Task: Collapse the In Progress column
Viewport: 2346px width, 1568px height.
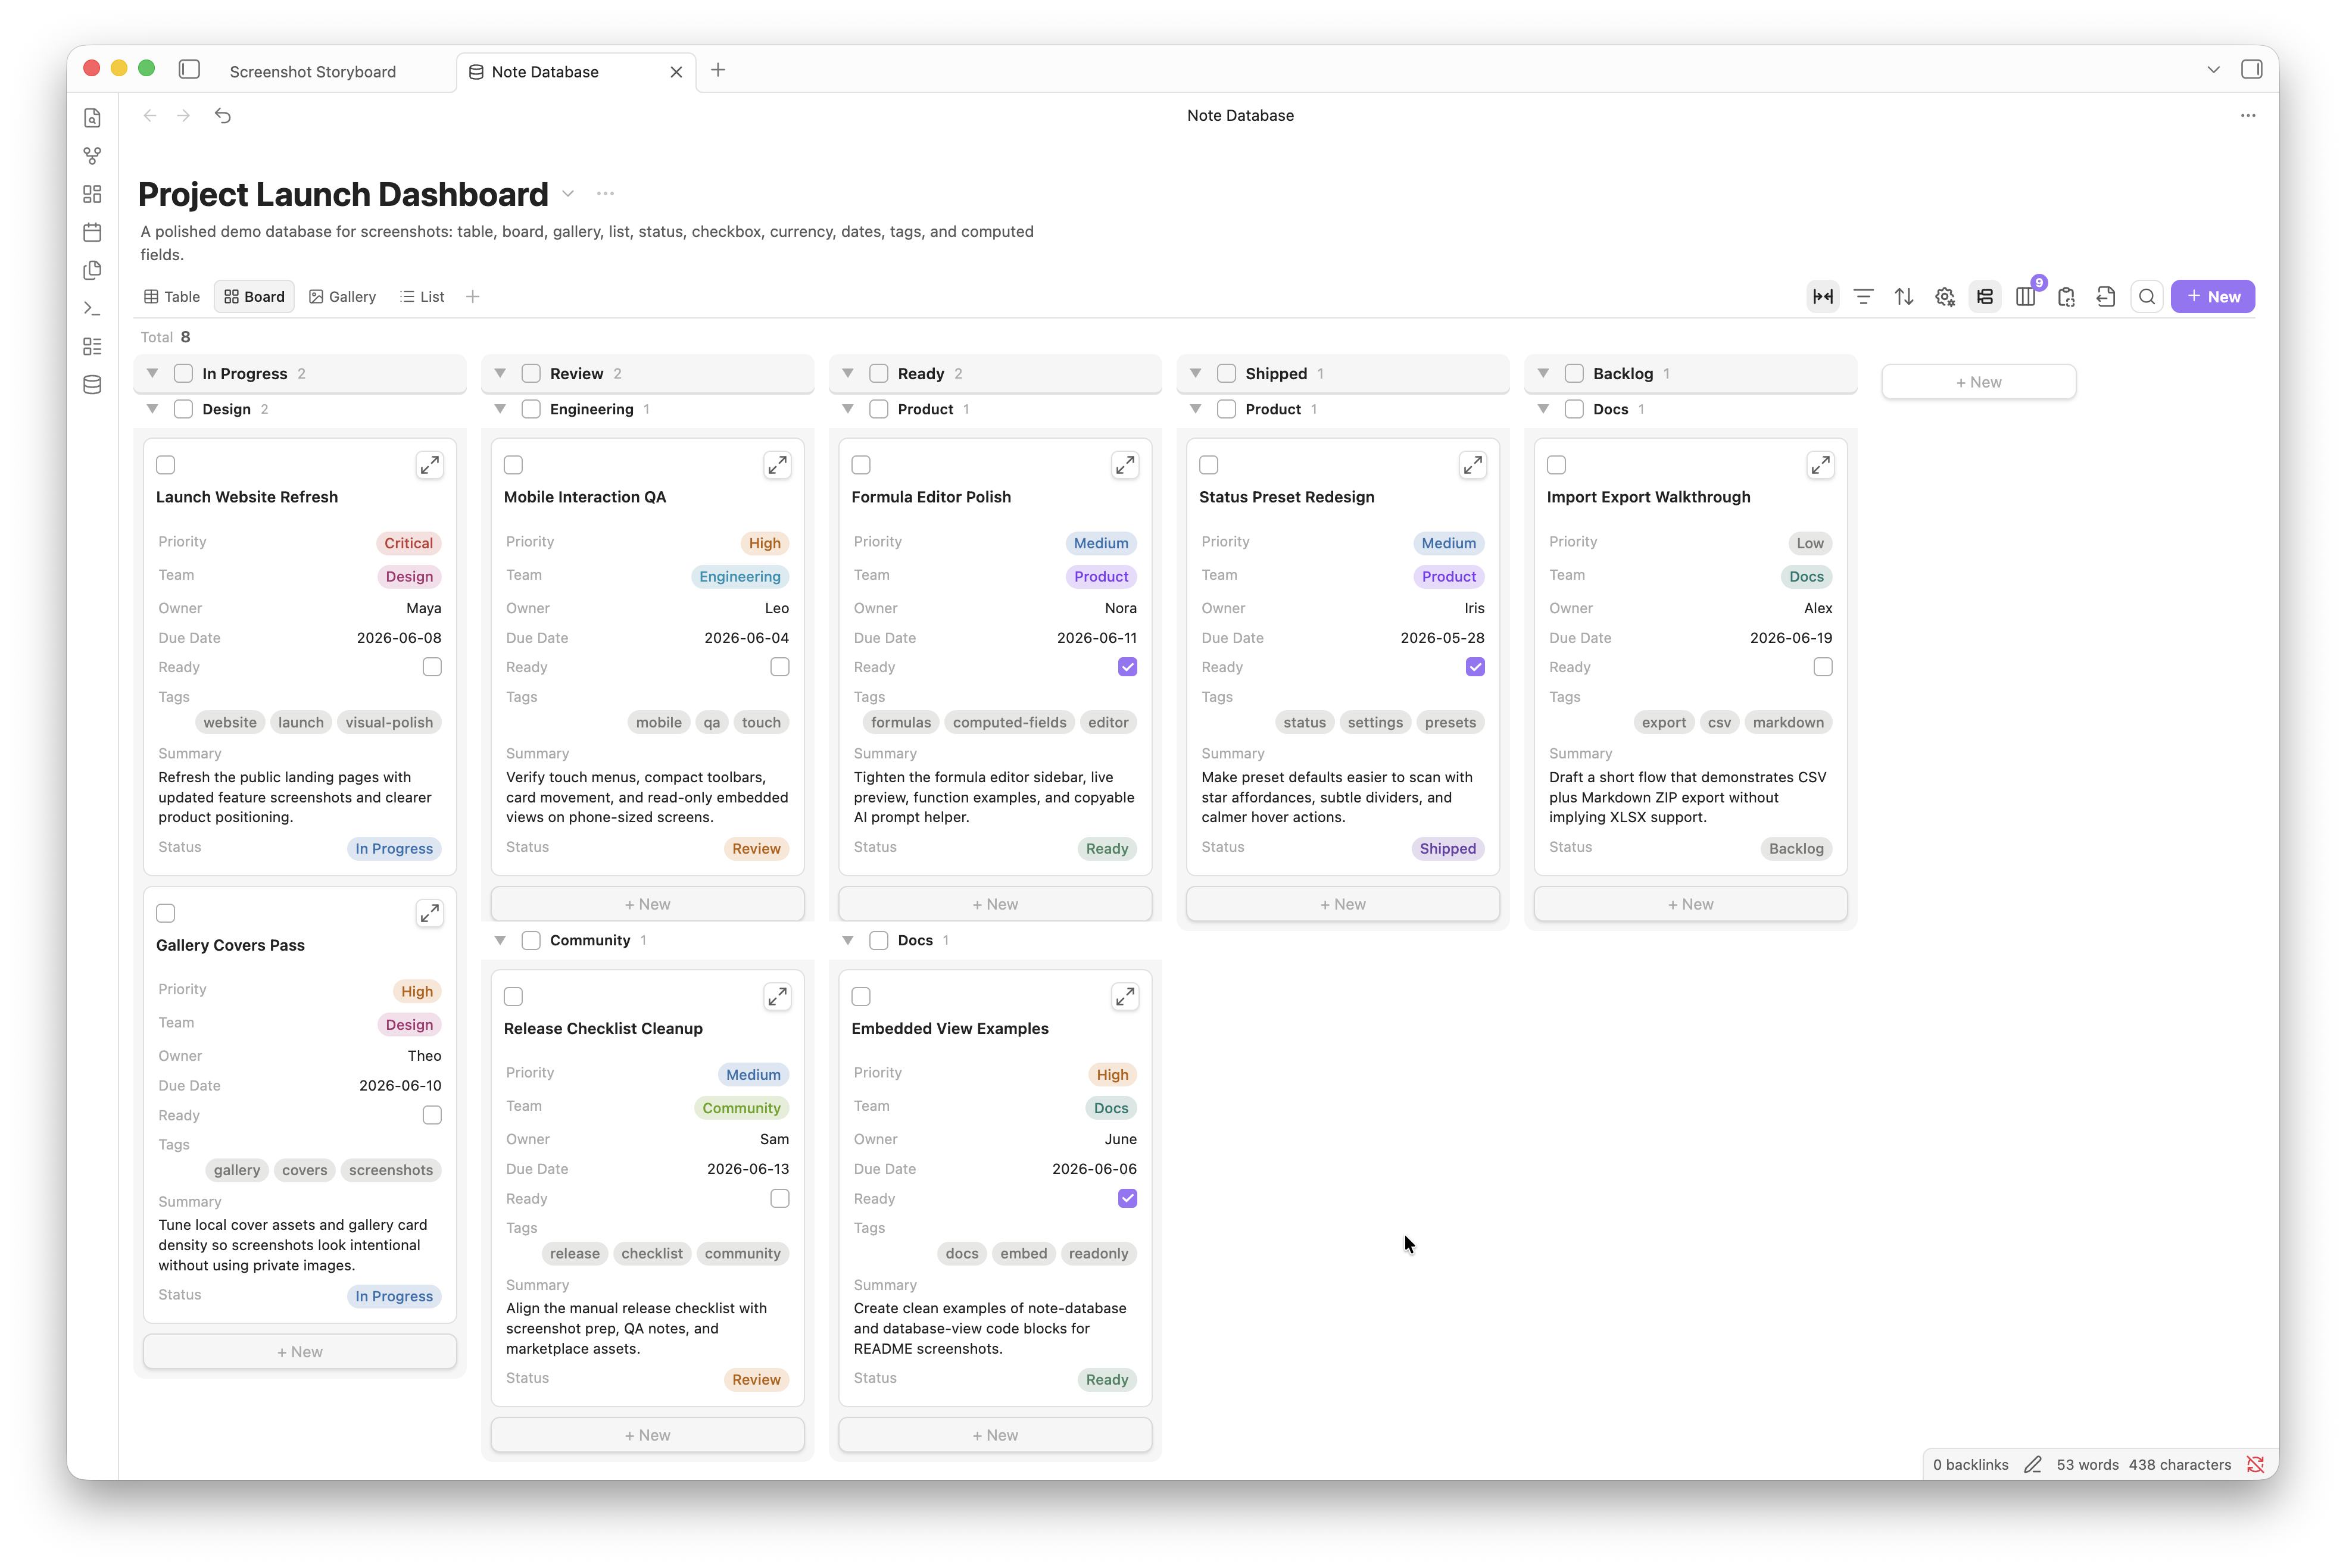Action: point(152,373)
